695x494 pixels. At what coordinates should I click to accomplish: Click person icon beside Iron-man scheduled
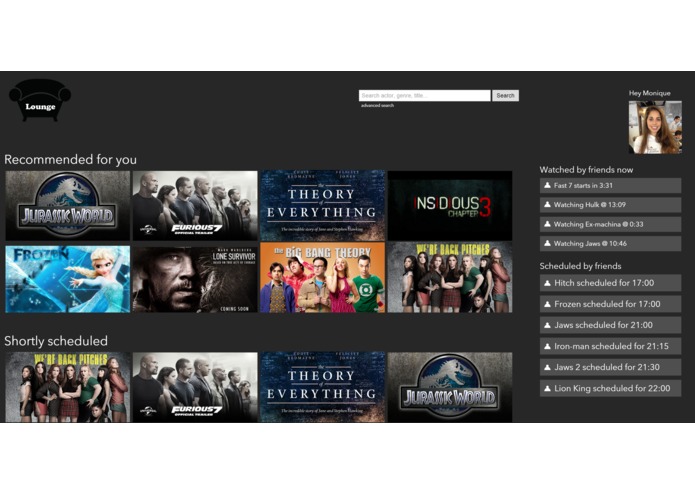click(547, 346)
